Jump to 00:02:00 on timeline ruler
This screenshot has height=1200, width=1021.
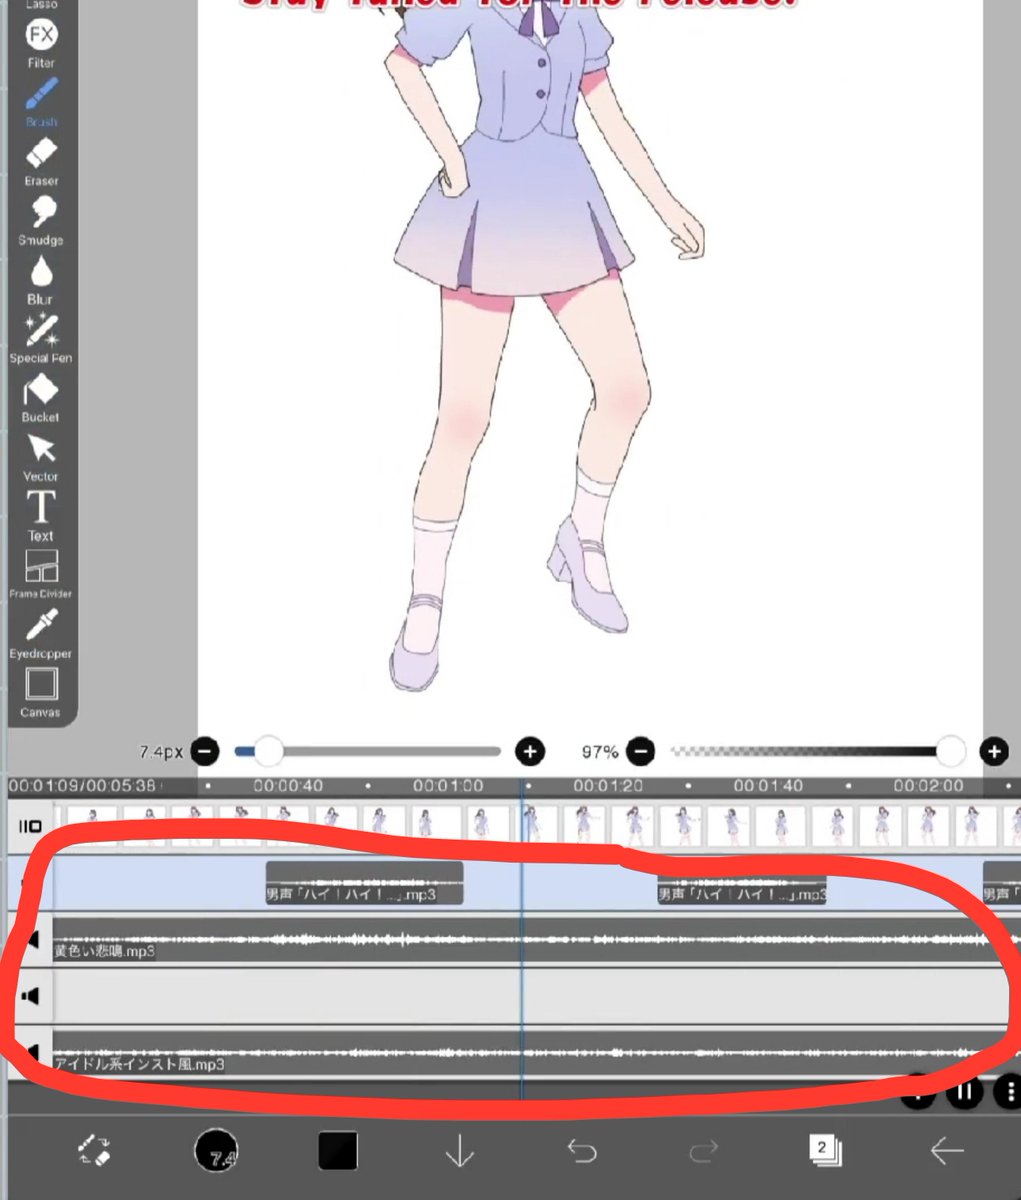point(928,786)
